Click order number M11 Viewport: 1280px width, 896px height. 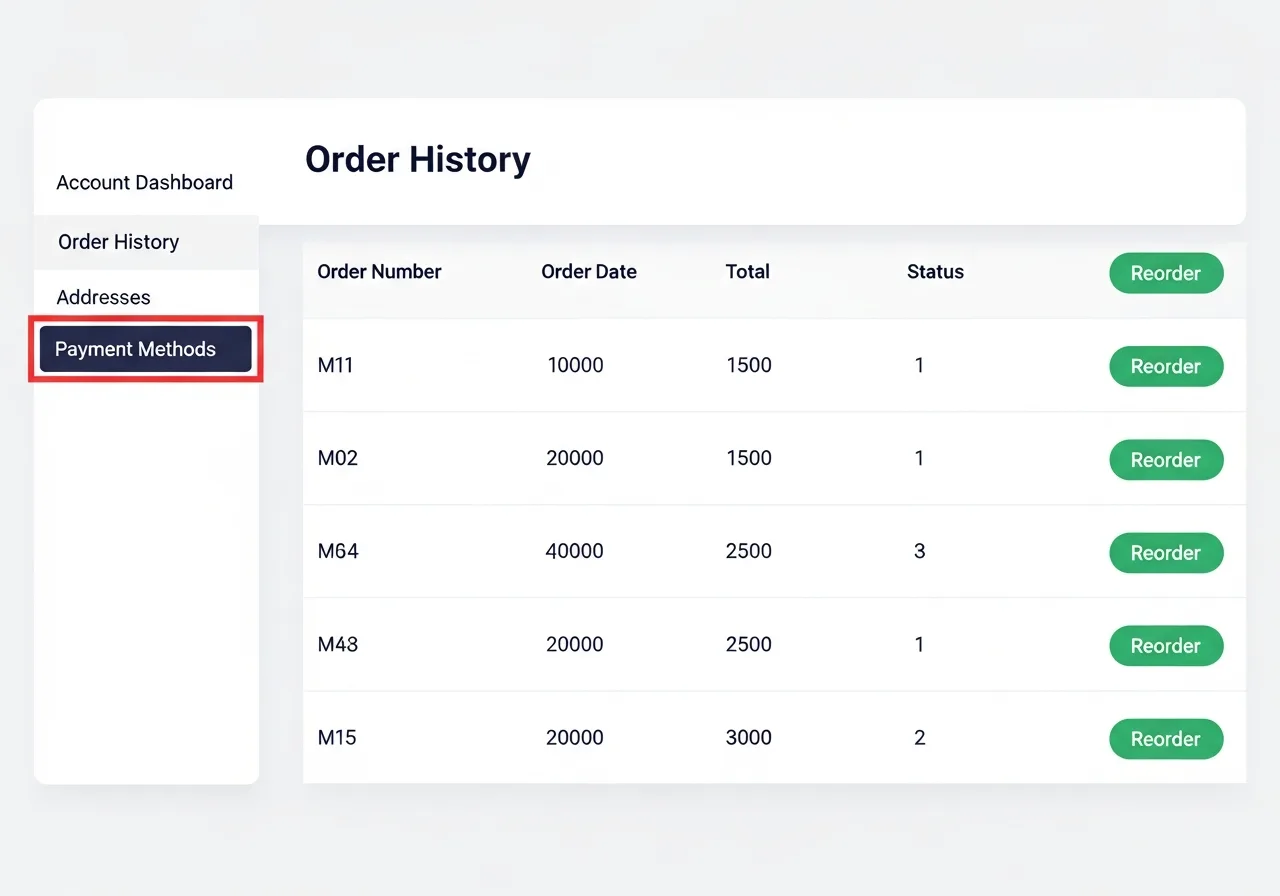336,366
